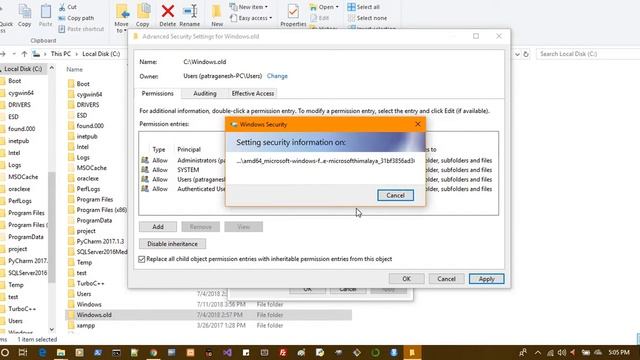Click Select none in the ribbon
Image resolution: width=640 pixels, height=360 pixels.
[367, 18]
